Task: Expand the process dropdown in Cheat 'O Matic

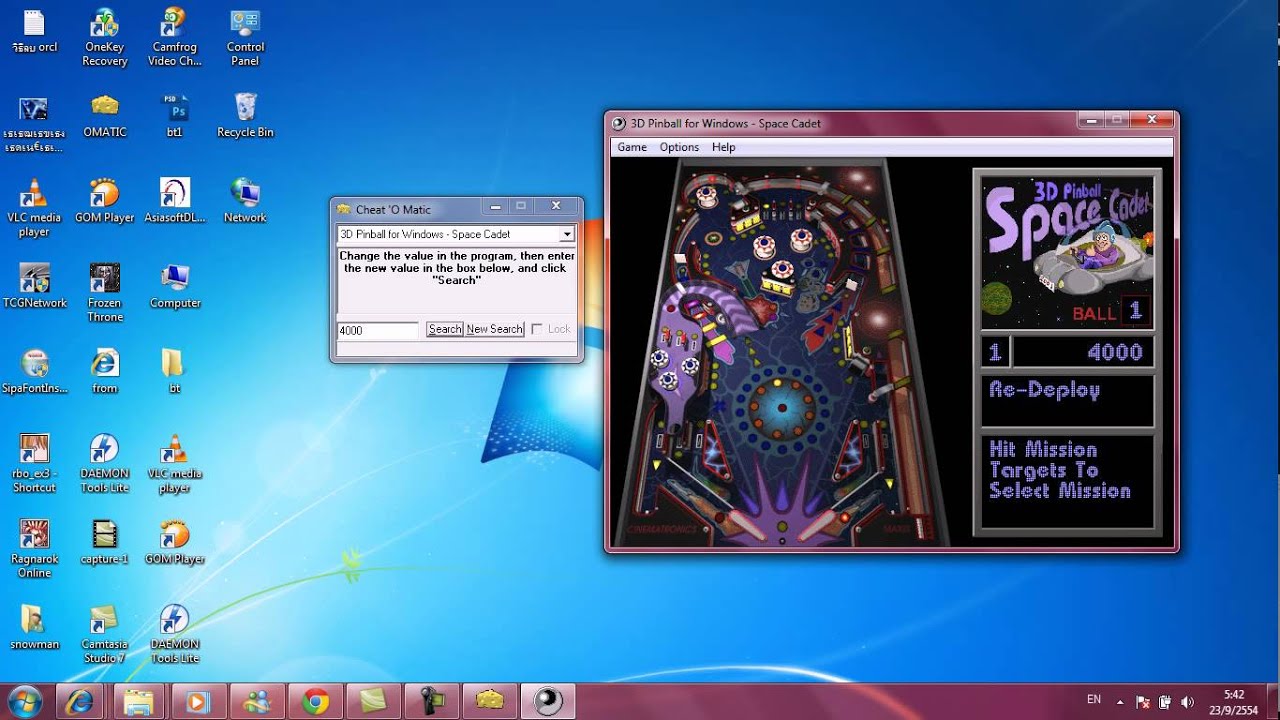Action: [x=567, y=234]
